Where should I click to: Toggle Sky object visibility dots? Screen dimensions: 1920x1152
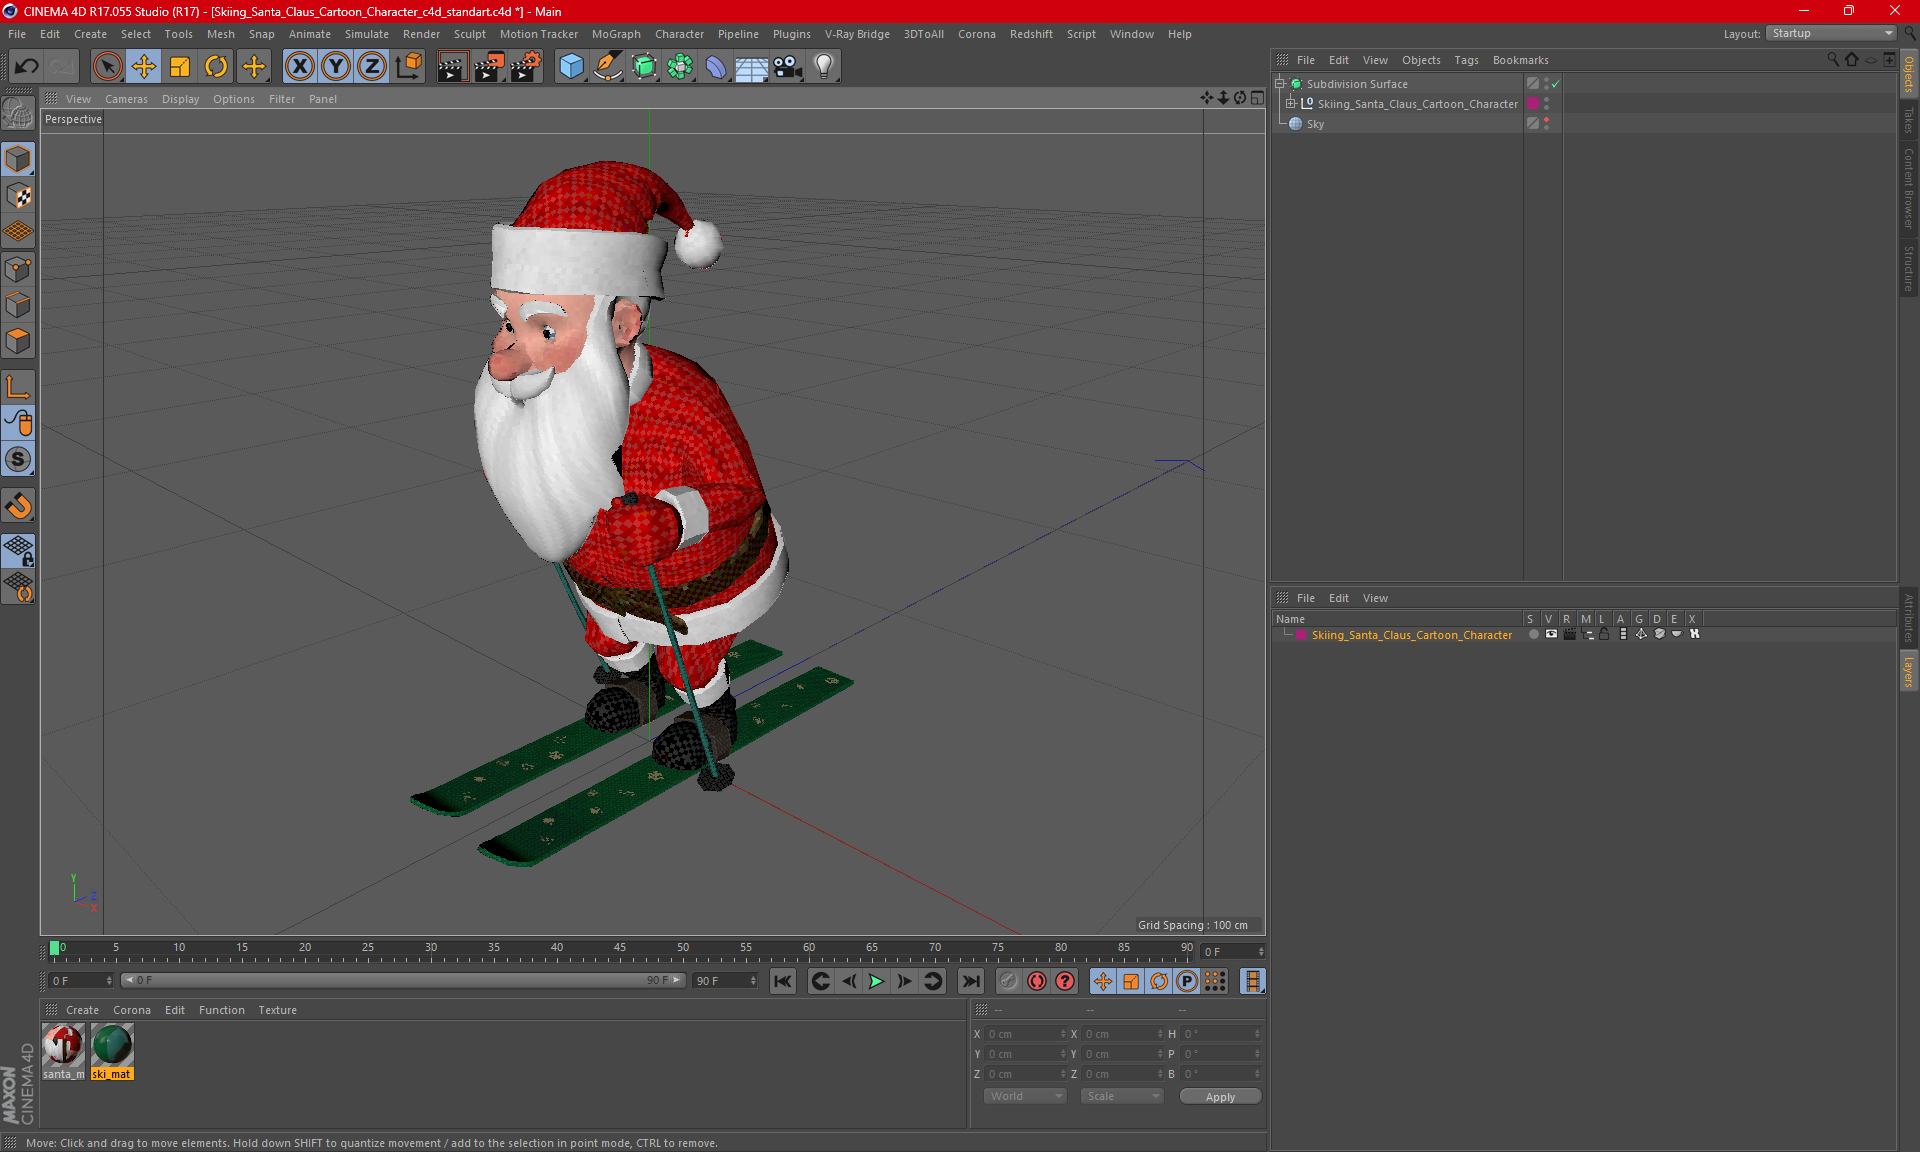pos(1546,124)
